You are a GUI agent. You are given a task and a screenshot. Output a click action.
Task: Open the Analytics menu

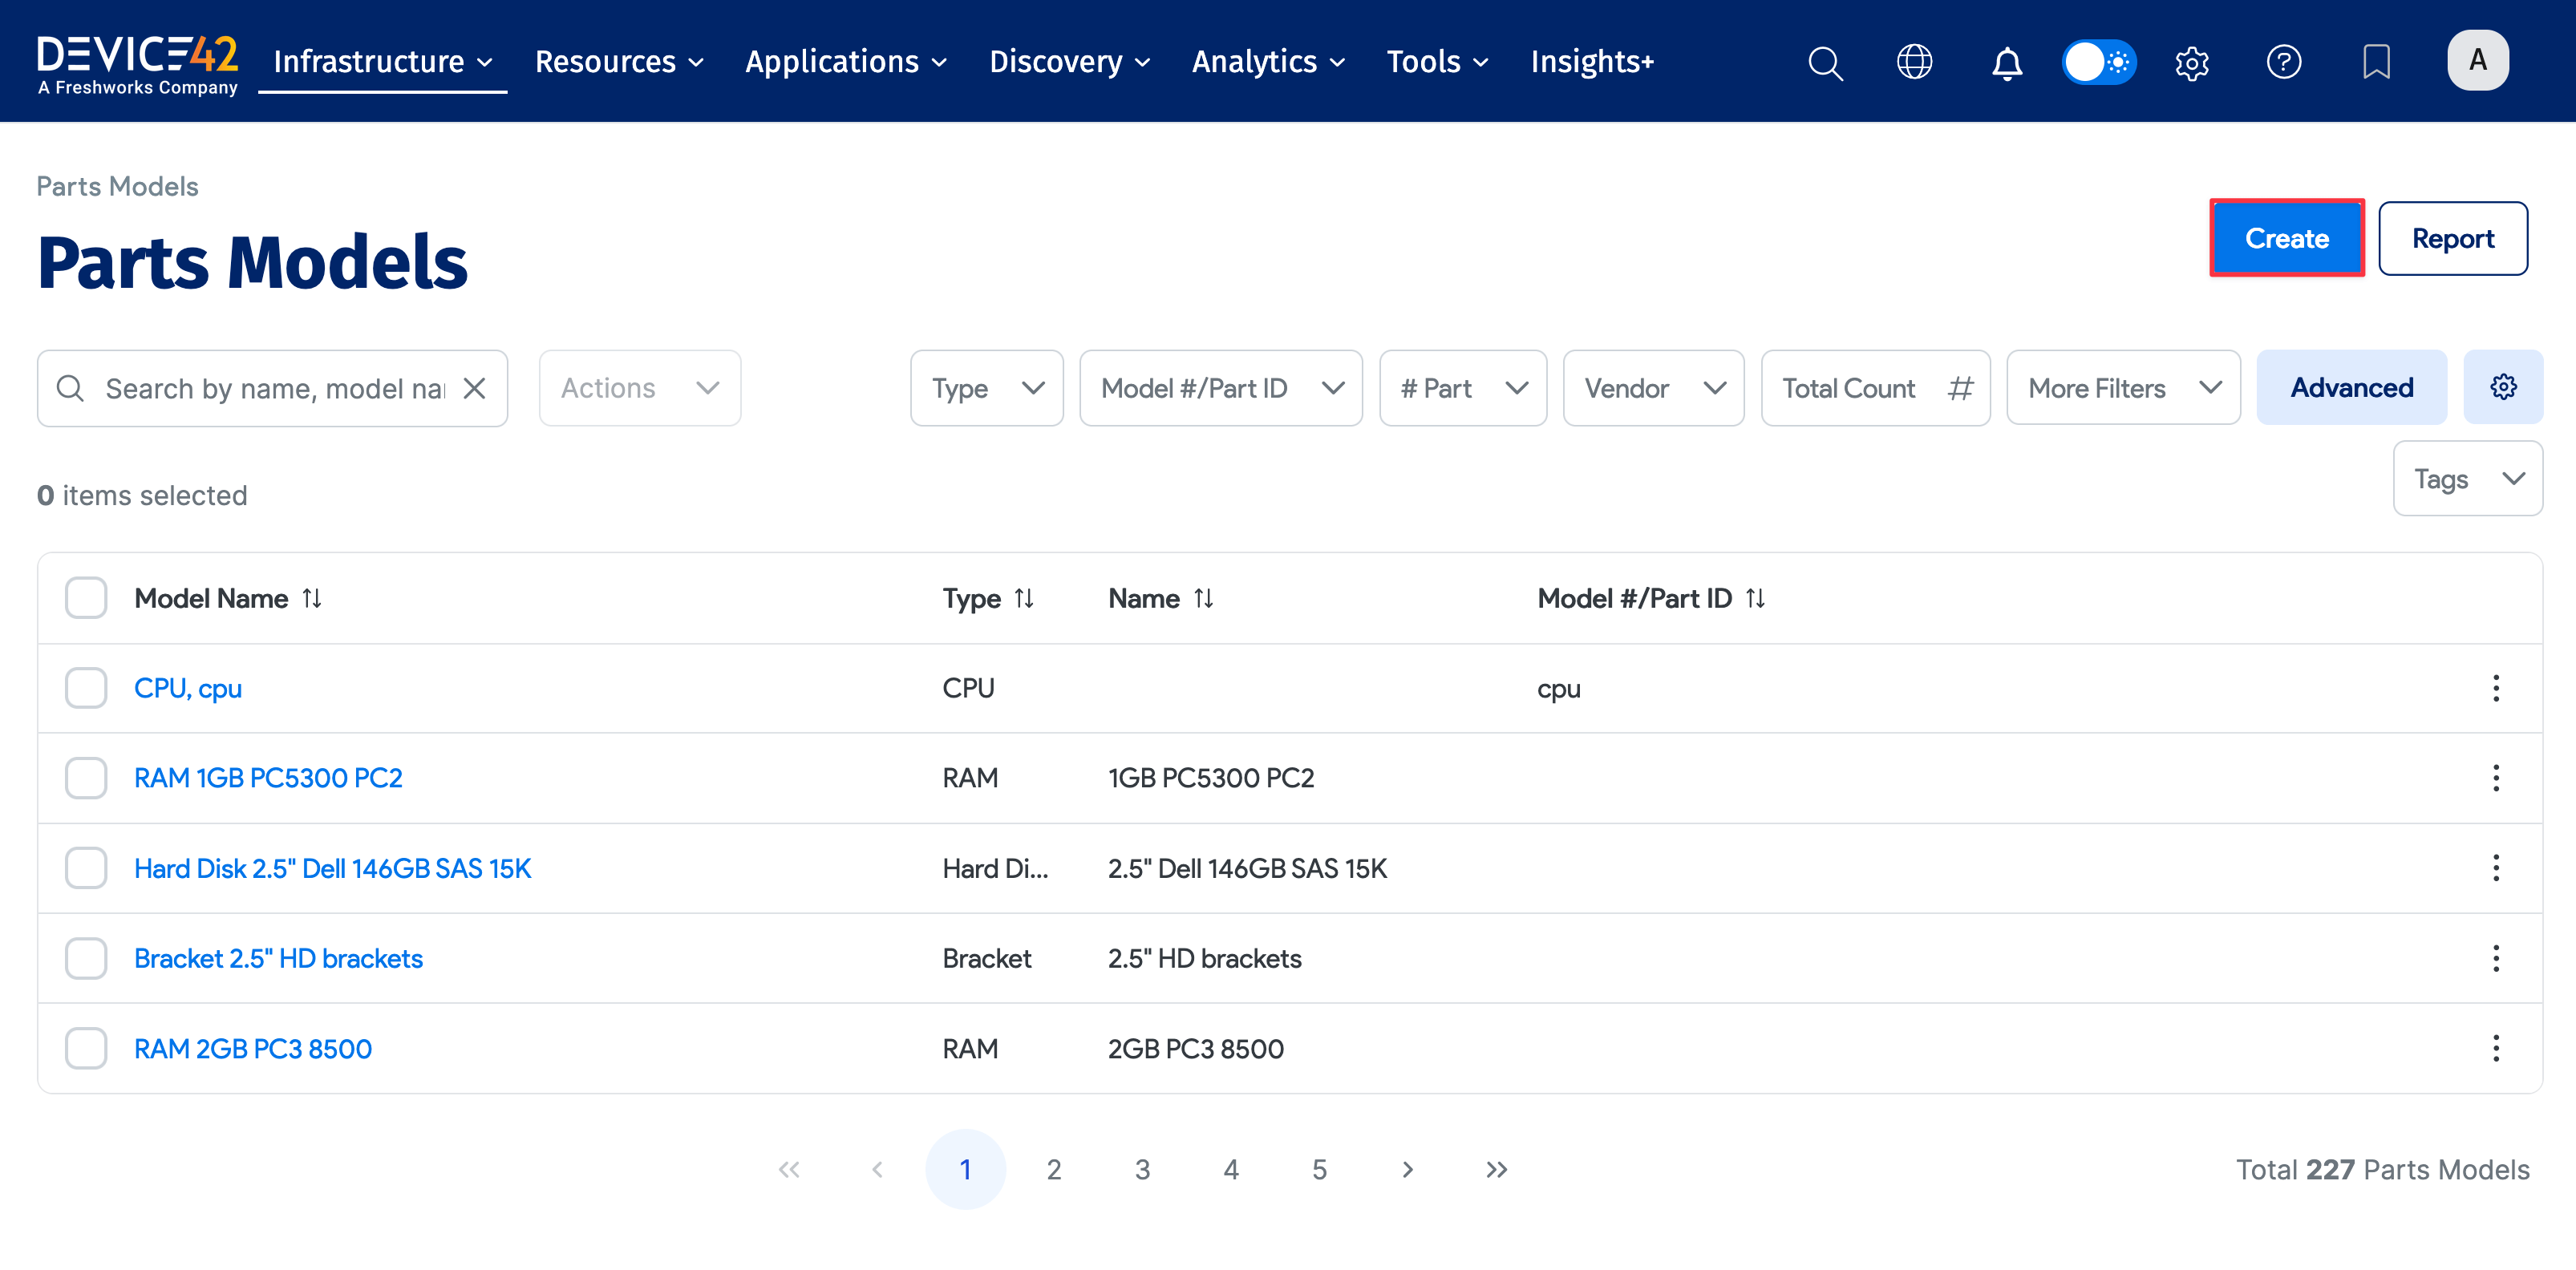(x=1268, y=62)
